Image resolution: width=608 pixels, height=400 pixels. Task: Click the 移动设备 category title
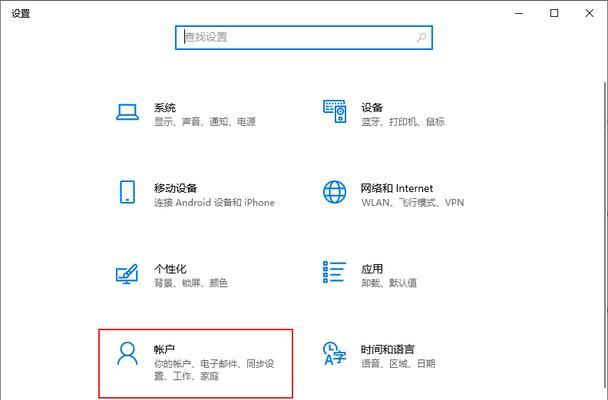coord(175,188)
